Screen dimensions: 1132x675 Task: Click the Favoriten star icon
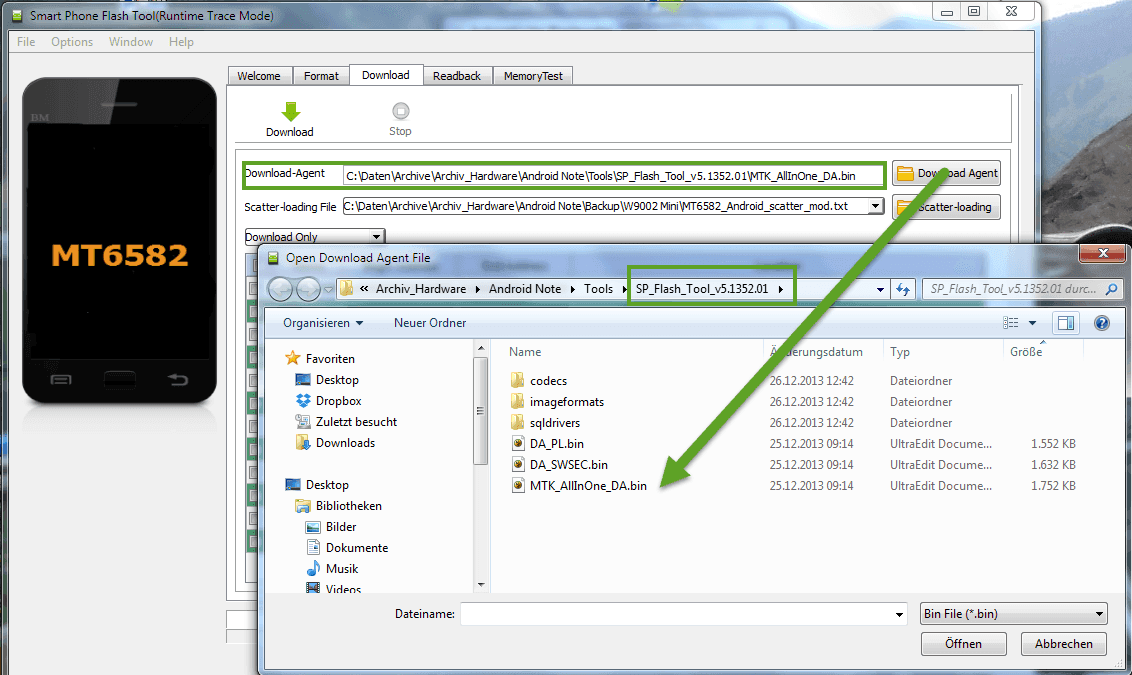point(292,358)
